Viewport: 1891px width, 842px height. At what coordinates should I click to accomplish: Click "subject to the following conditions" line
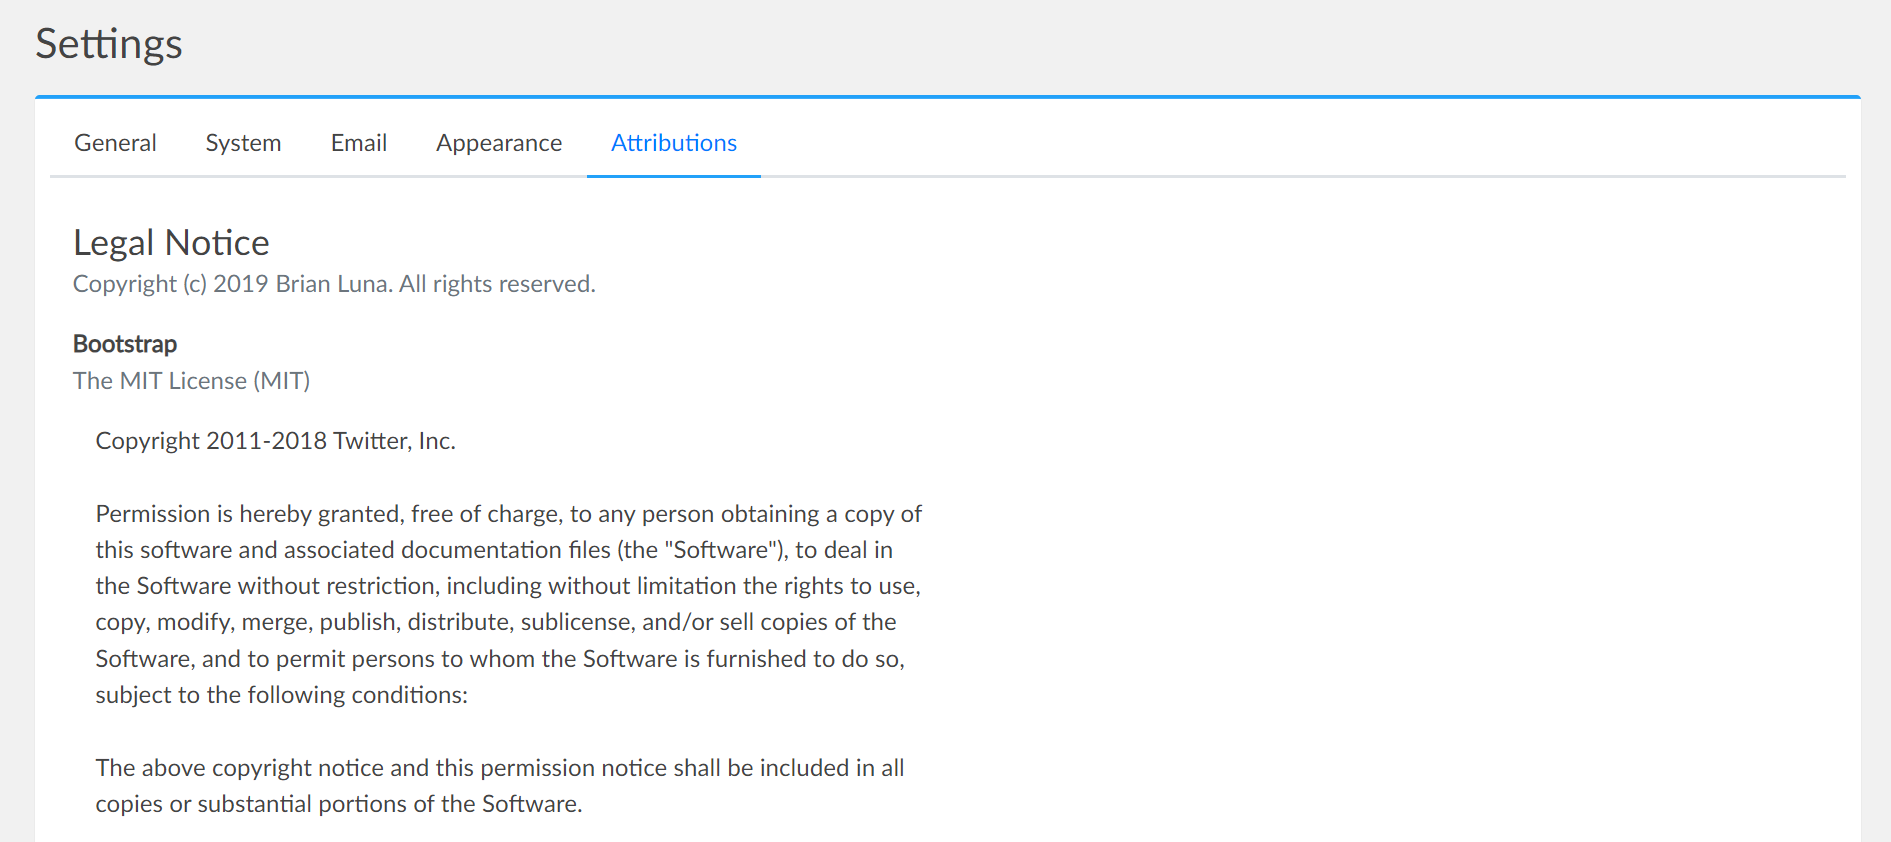tap(281, 695)
